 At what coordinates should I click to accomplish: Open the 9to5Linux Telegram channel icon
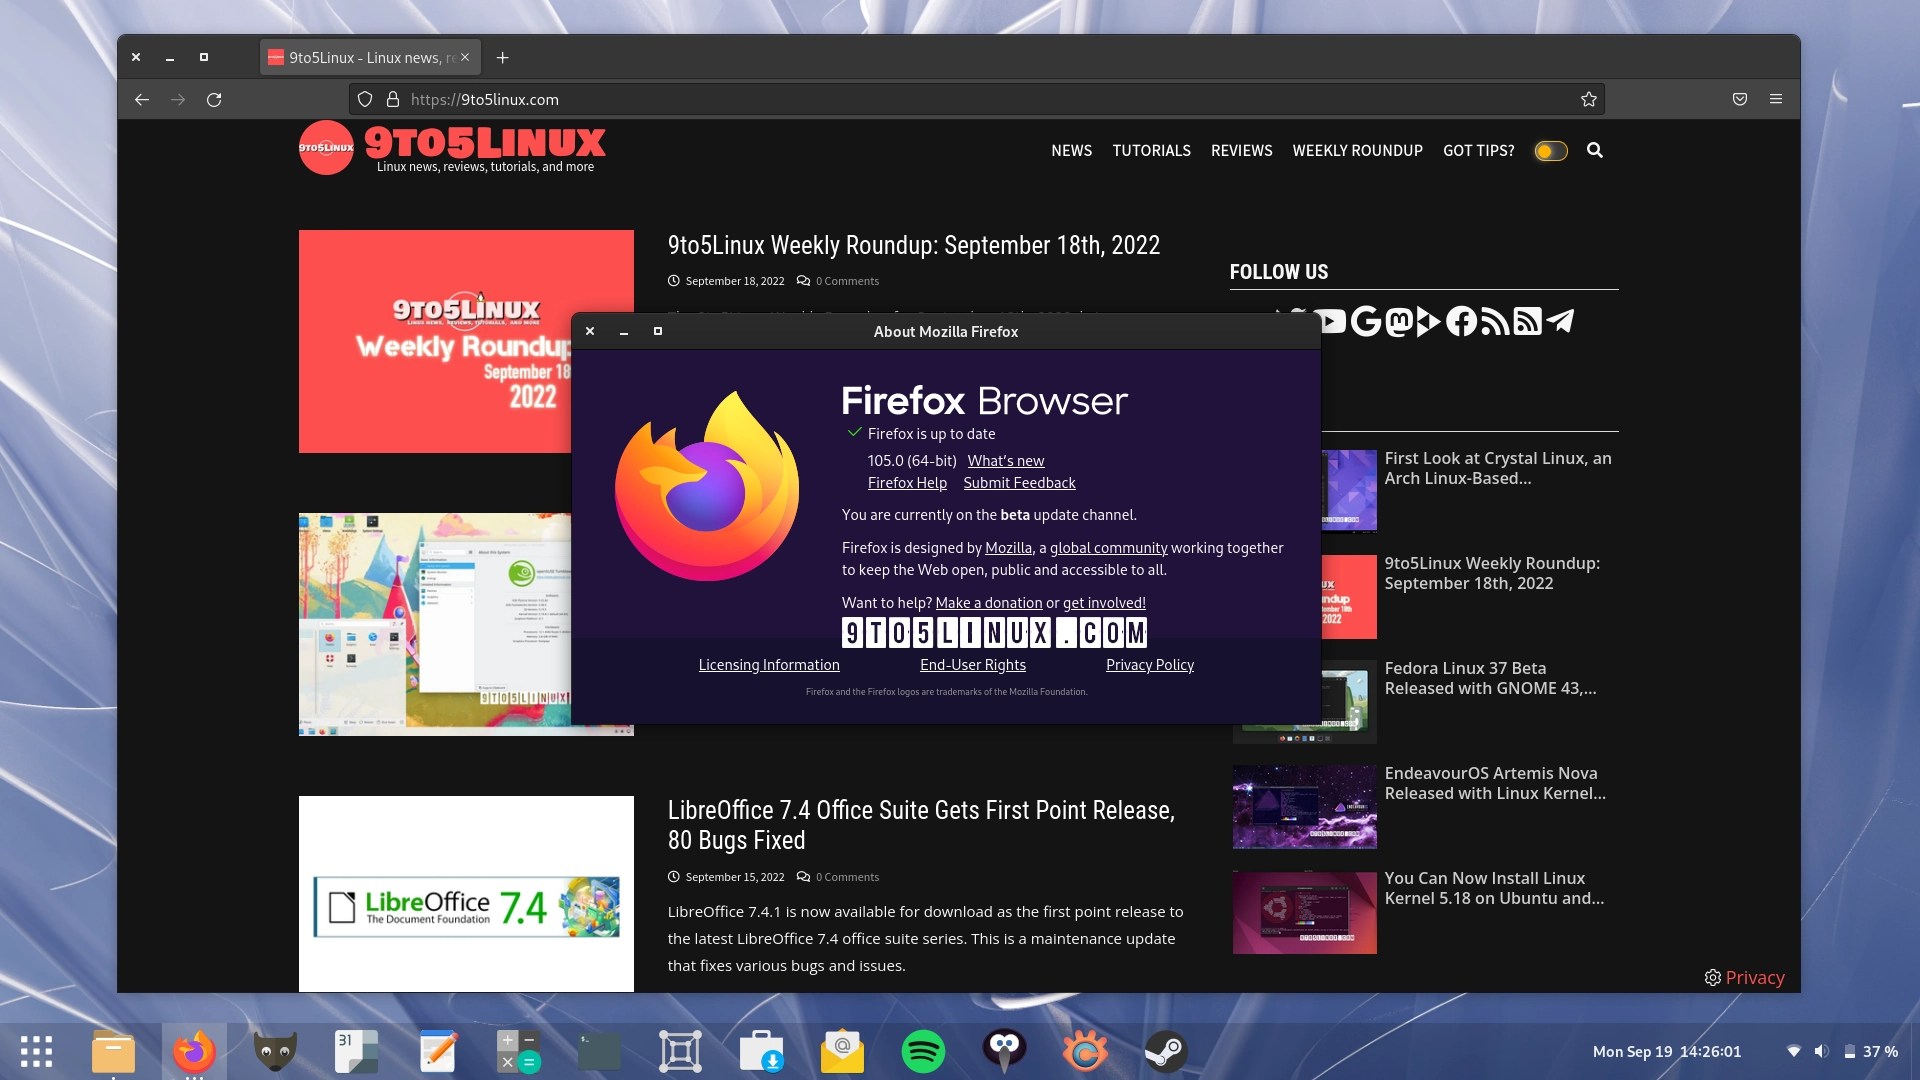pyautogui.click(x=1560, y=321)
